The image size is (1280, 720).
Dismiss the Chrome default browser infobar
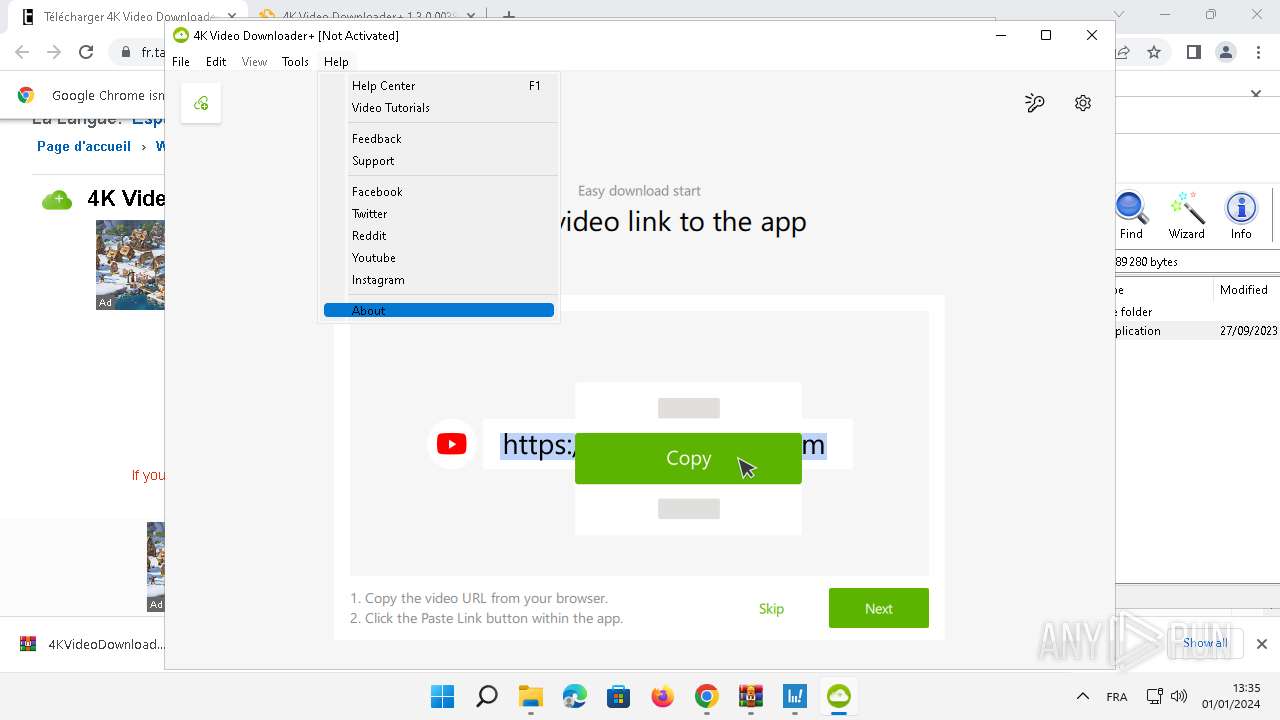pyautogui.click(x=1256, y=94)
